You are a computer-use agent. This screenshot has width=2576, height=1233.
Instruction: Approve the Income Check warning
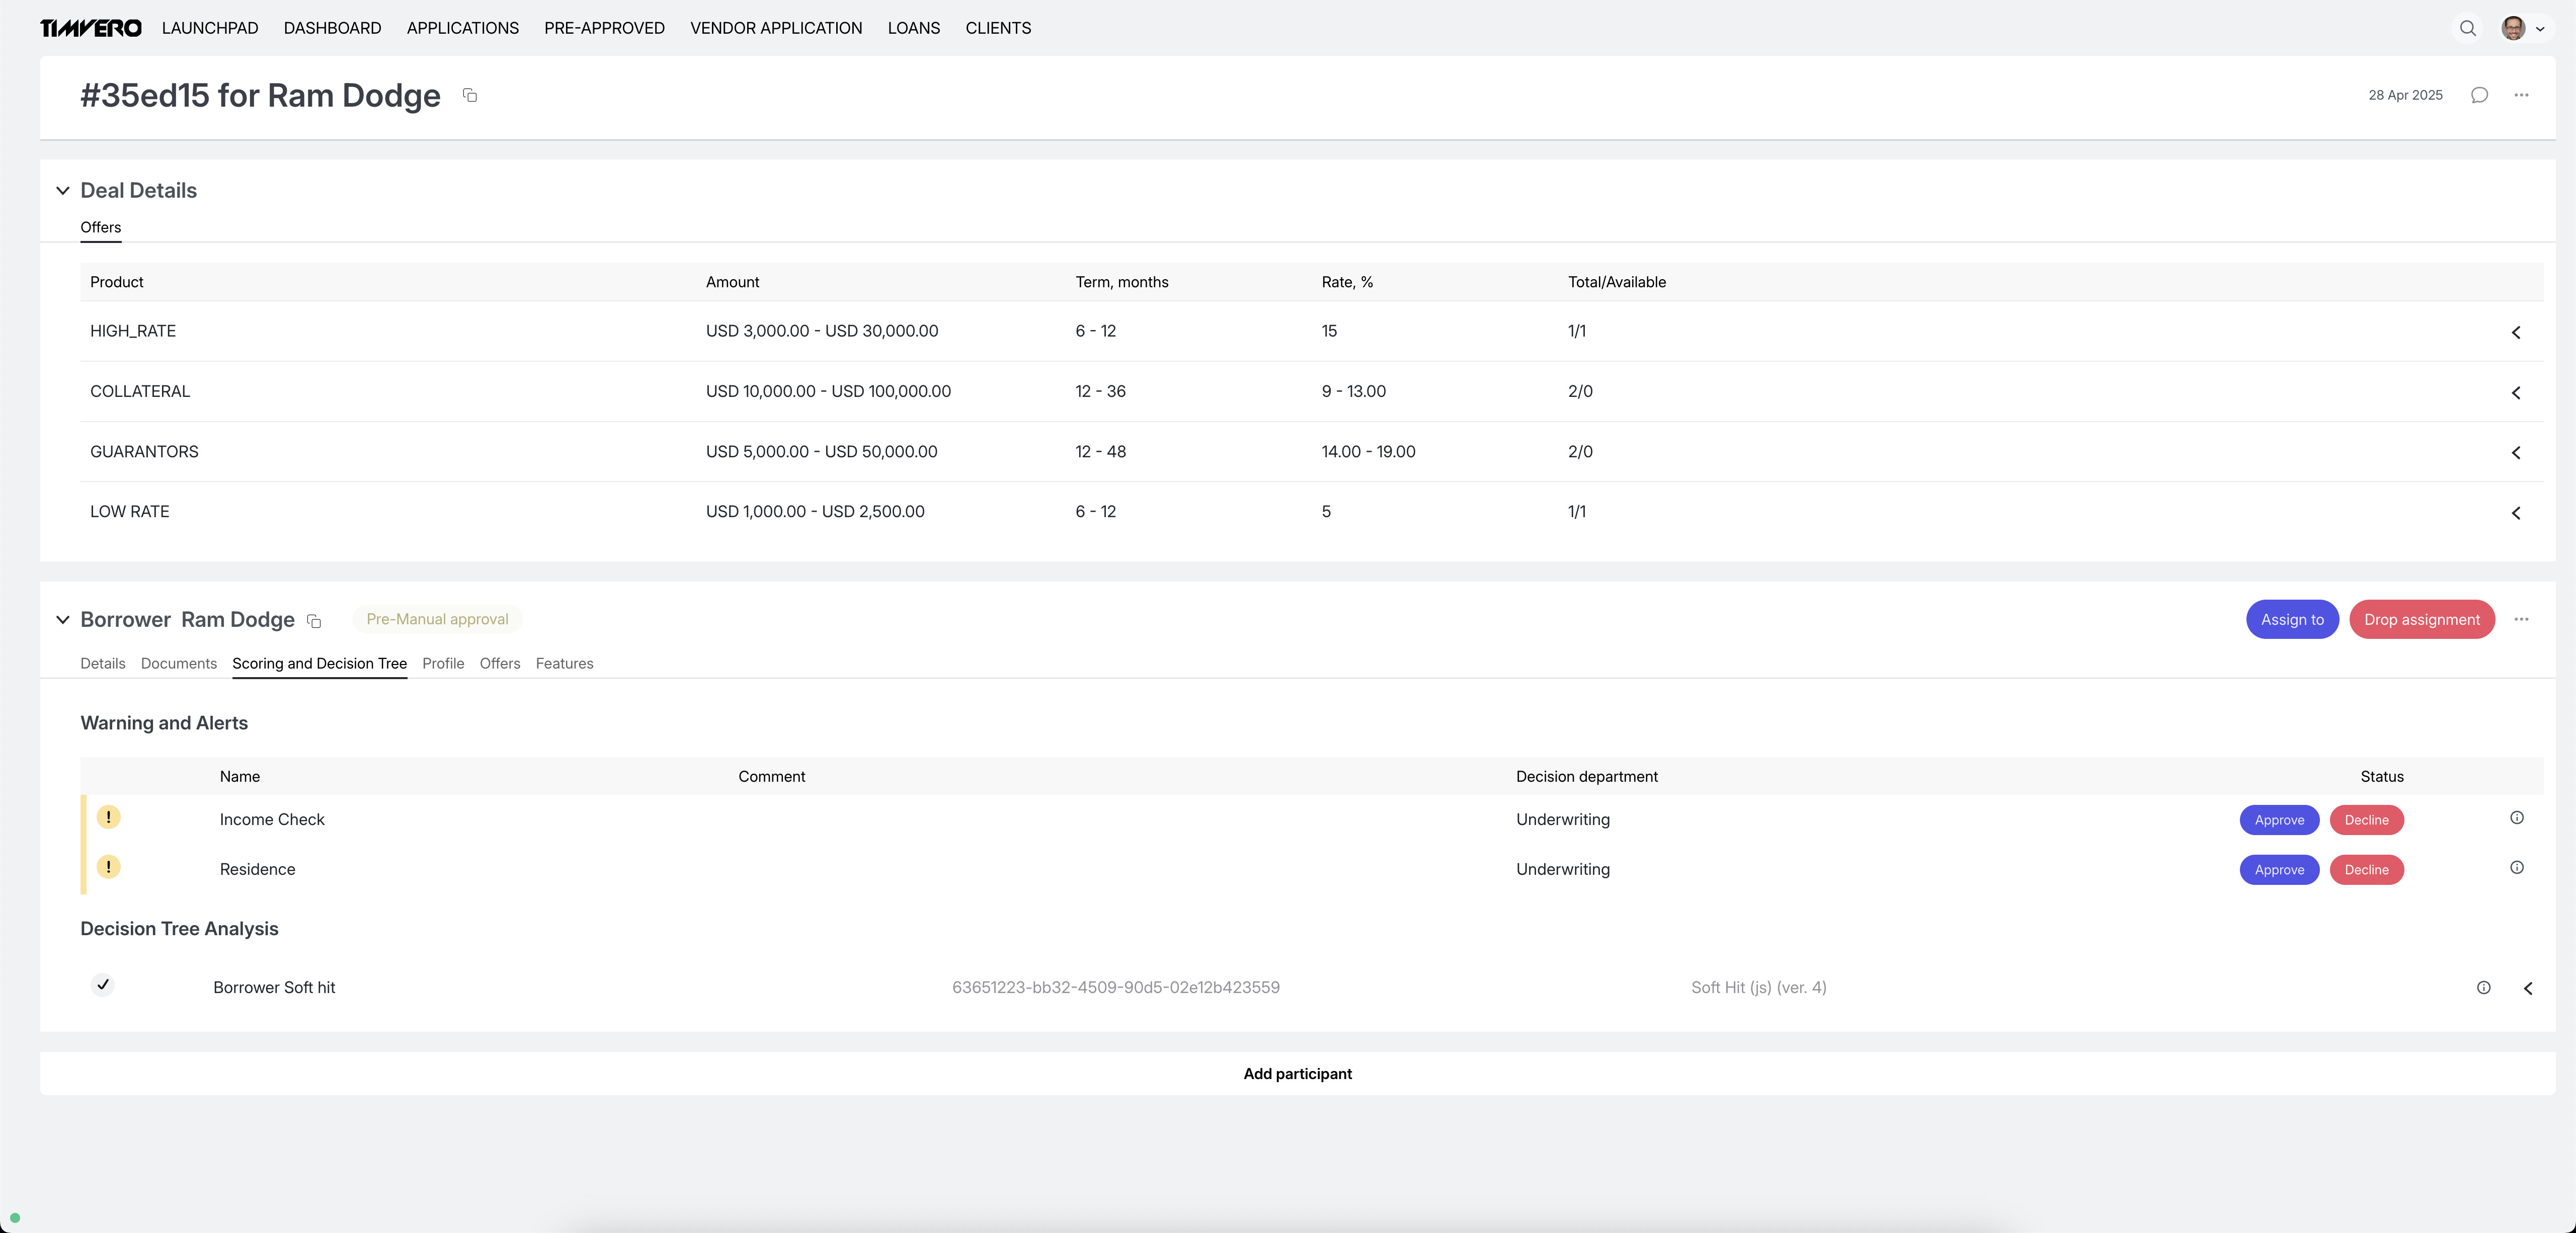pyautogui.click(x=2279, y=820)
